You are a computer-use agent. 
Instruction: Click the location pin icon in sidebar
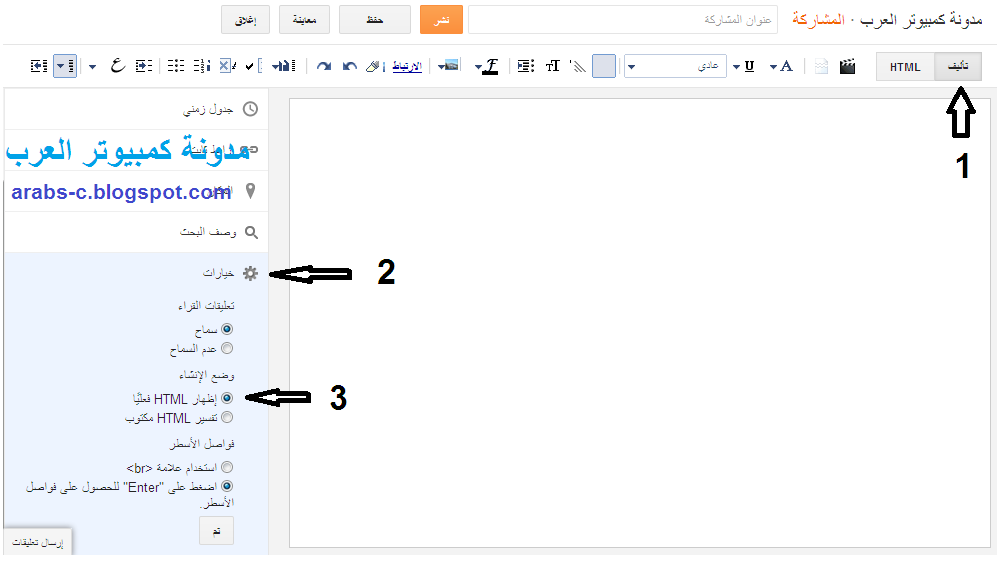250,190
